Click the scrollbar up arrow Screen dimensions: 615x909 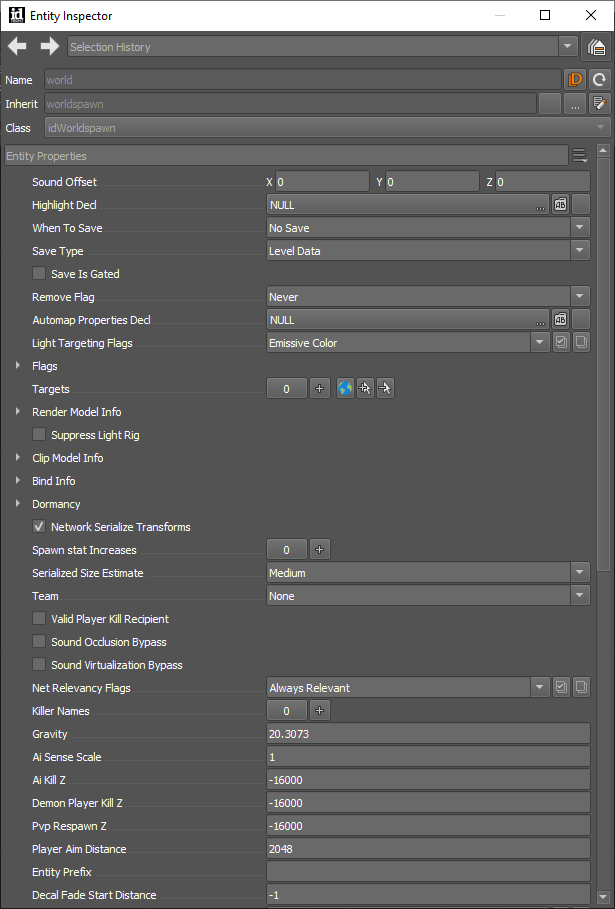603,150
